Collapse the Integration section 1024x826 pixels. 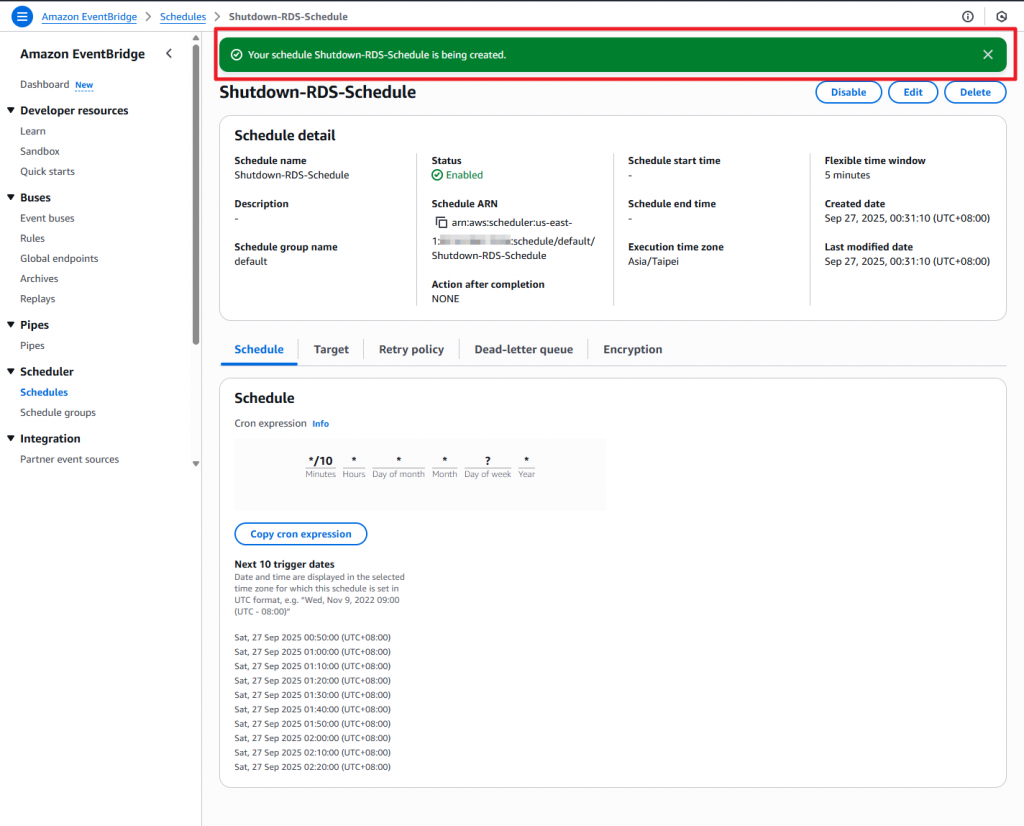10,438
